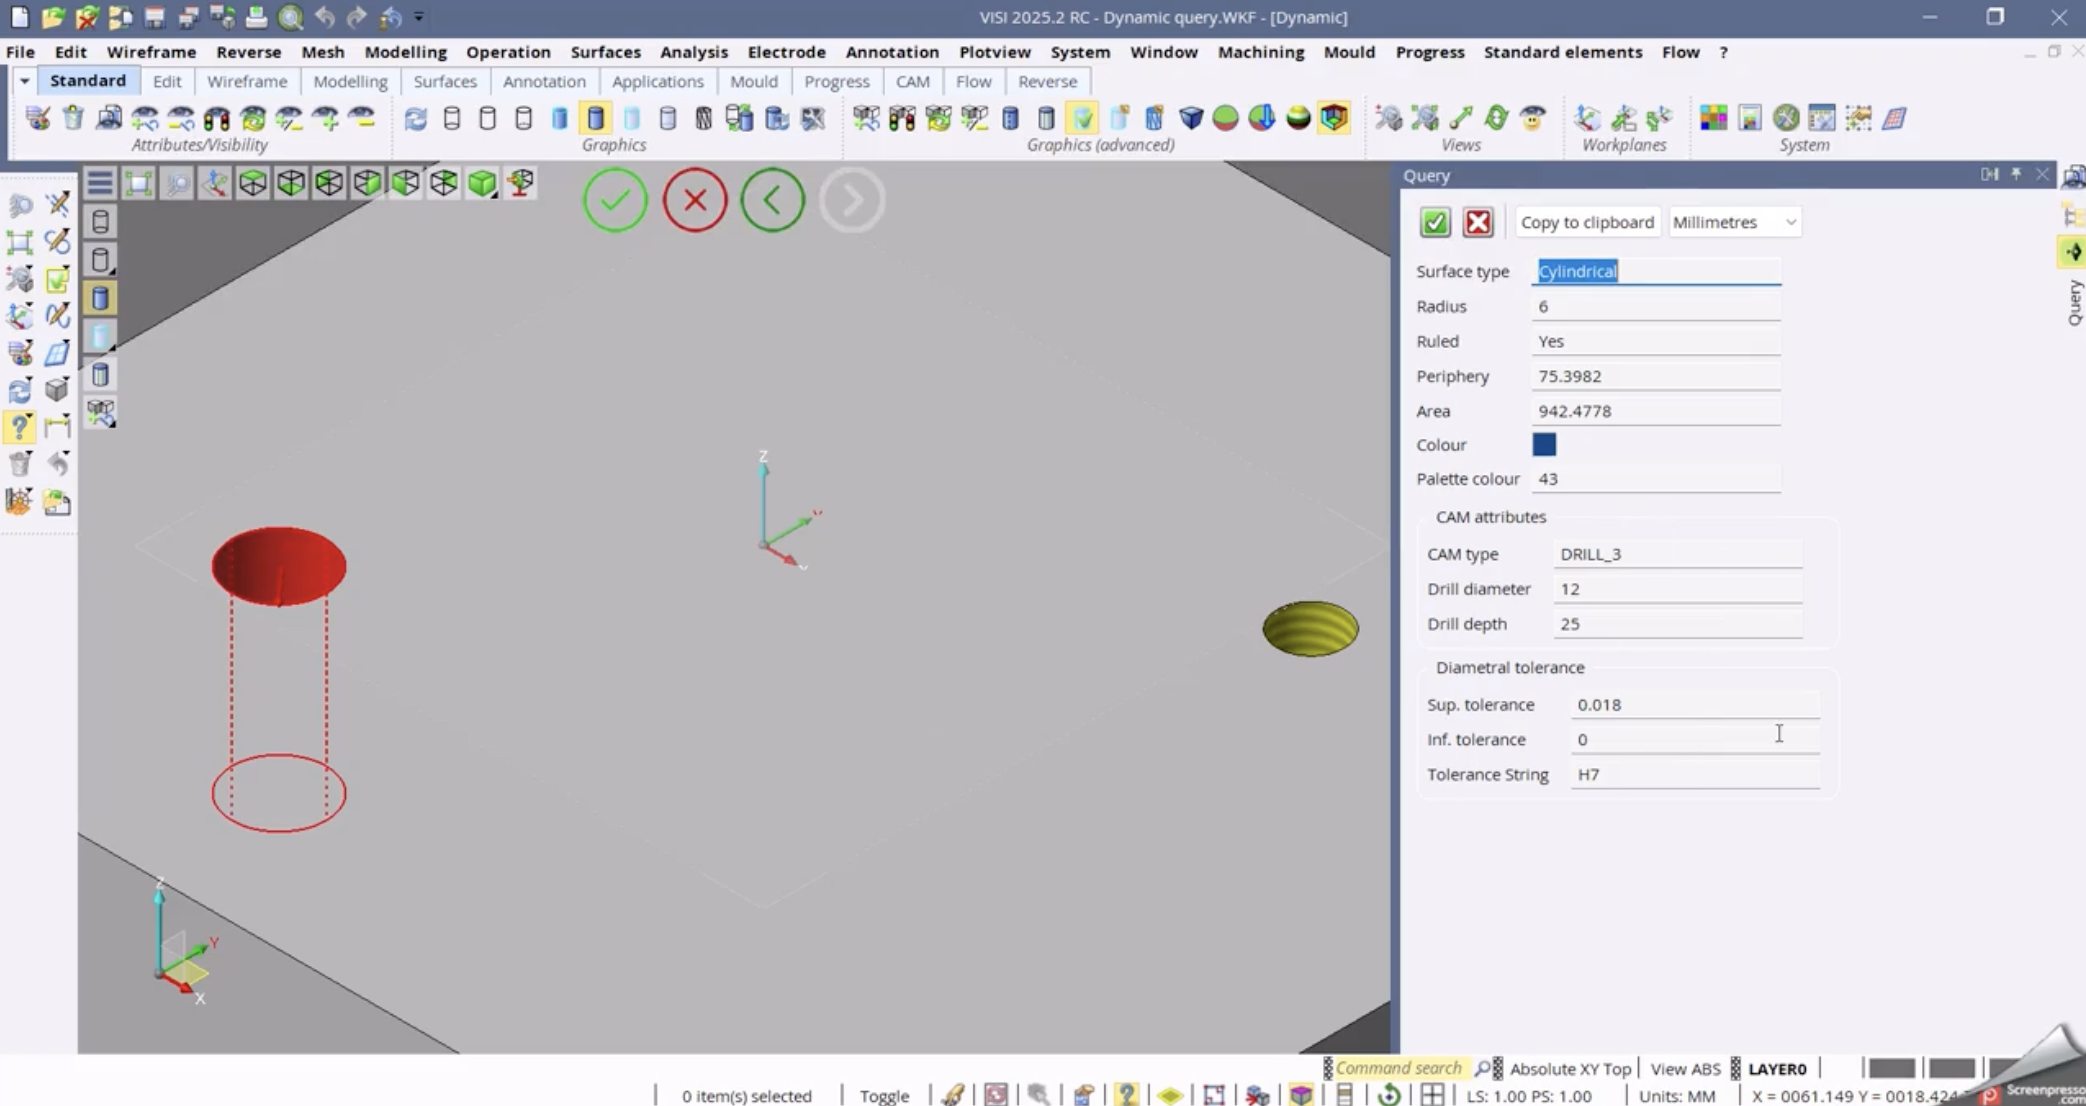The image size is (2086, 1106).
Task: Click the magnifier zoom icon below the toolbar
Action: pos(177,182)
